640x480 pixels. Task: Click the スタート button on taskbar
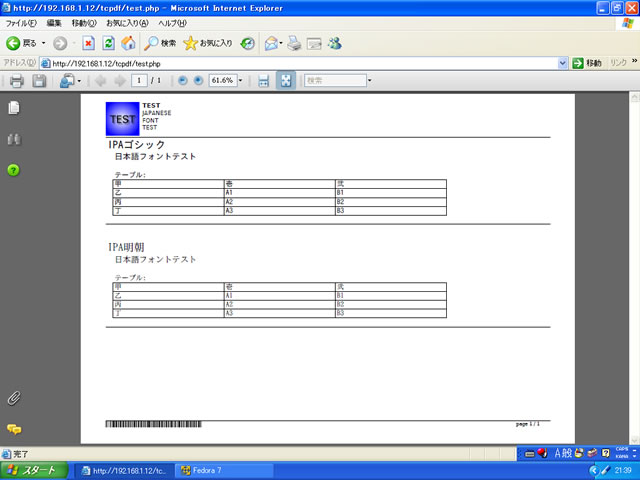tap(36, 470)
